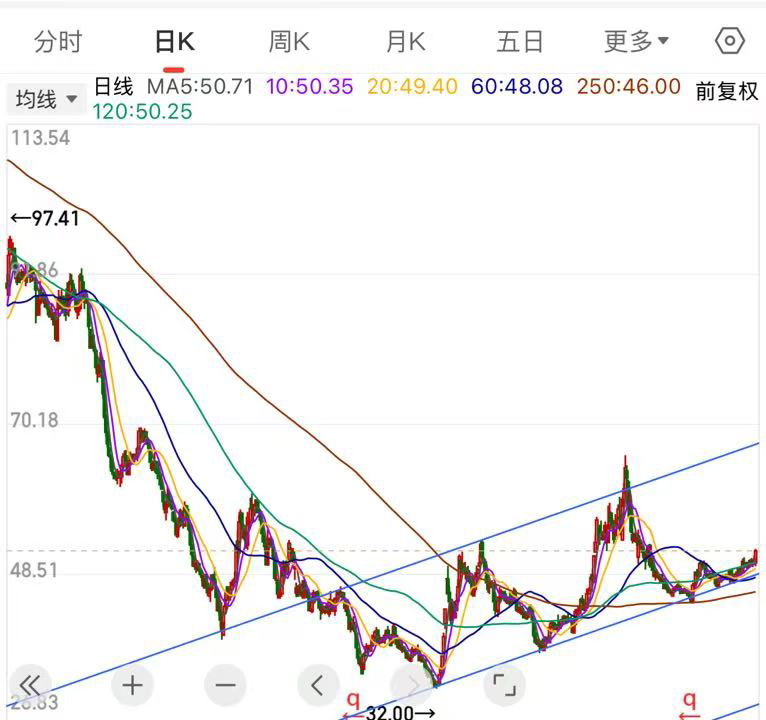
Task: Tap the MA5:50.71 indicator value
Action: point(200,87)
